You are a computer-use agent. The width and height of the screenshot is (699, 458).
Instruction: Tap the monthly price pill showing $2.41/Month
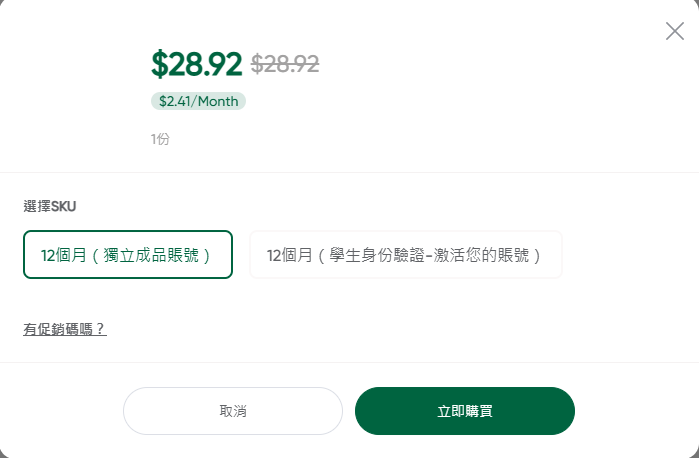tap(198, 101)
